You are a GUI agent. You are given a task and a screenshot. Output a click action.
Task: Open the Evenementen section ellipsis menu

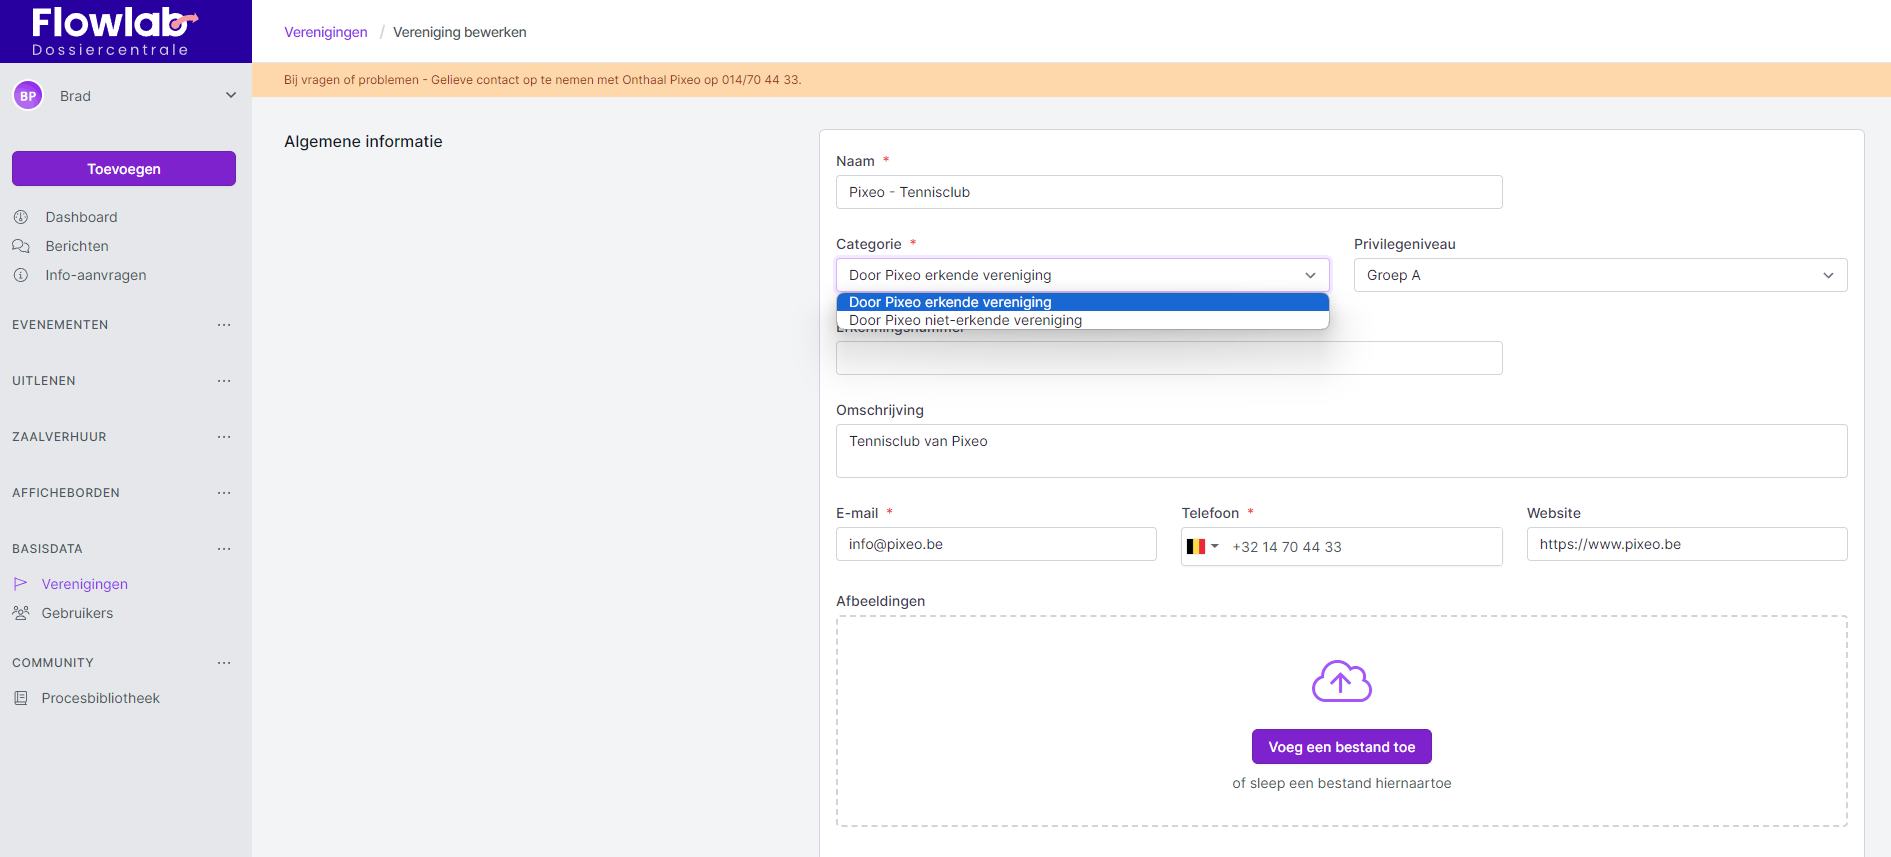coord(224,325)
